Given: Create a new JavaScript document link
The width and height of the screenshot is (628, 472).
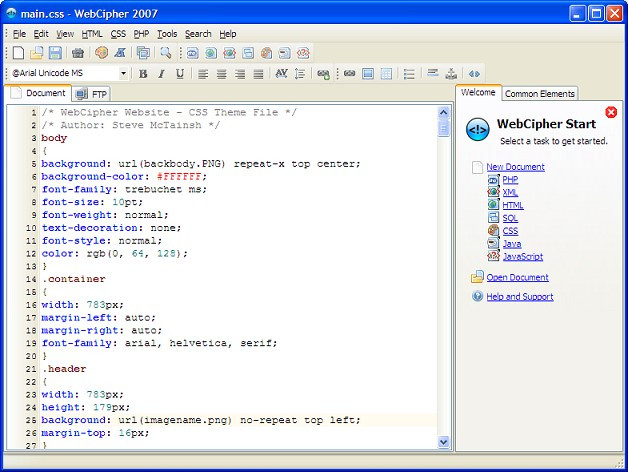Looking at the screenshot, I should 523,256.
